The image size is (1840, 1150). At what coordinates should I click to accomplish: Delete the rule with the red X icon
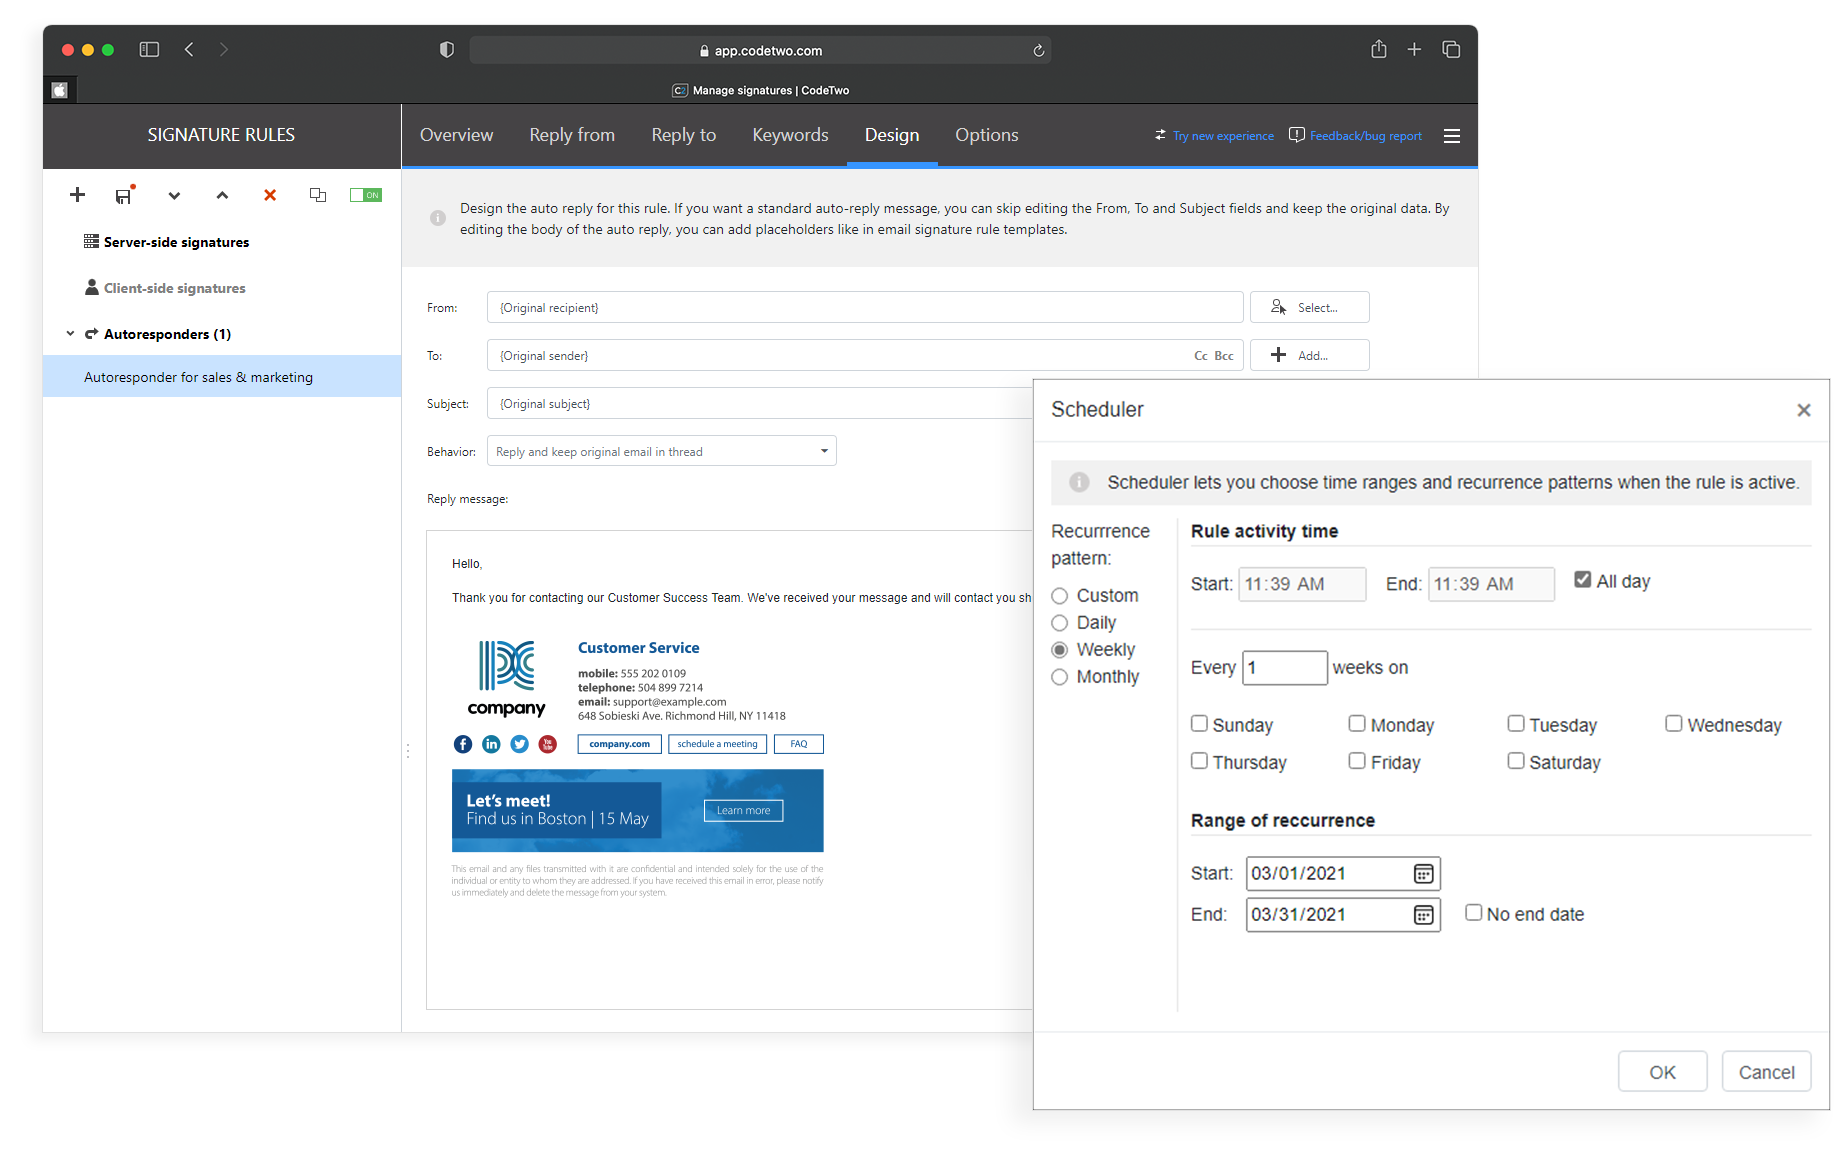pyautogui.click(x=269, y=196)
